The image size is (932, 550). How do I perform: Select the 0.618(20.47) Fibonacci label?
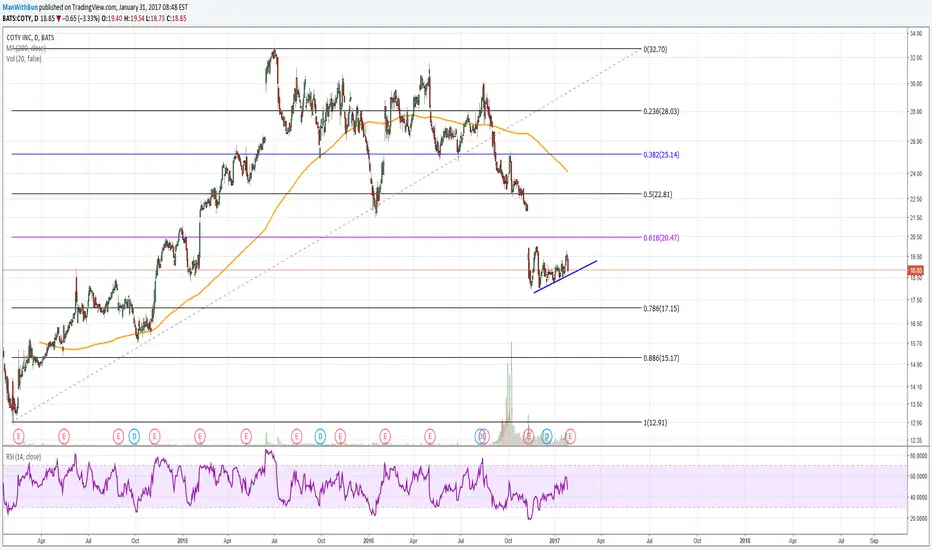[661, 238]
